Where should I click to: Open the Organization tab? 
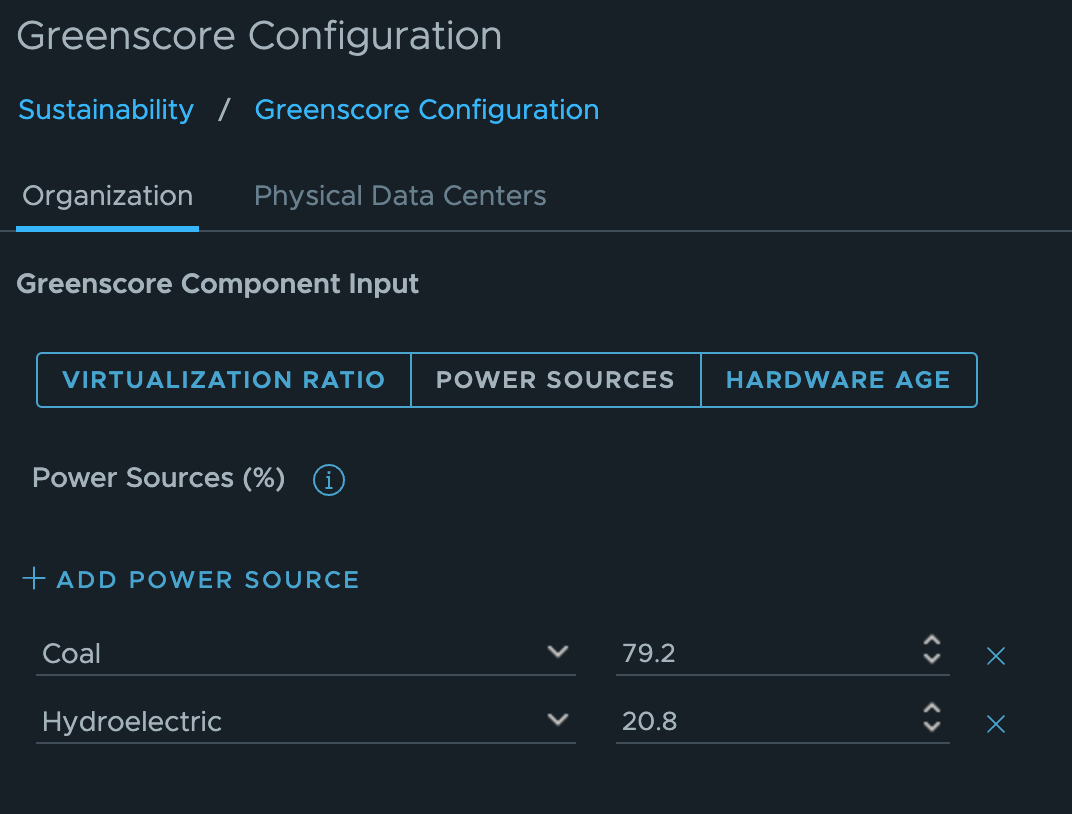[107, 196]
